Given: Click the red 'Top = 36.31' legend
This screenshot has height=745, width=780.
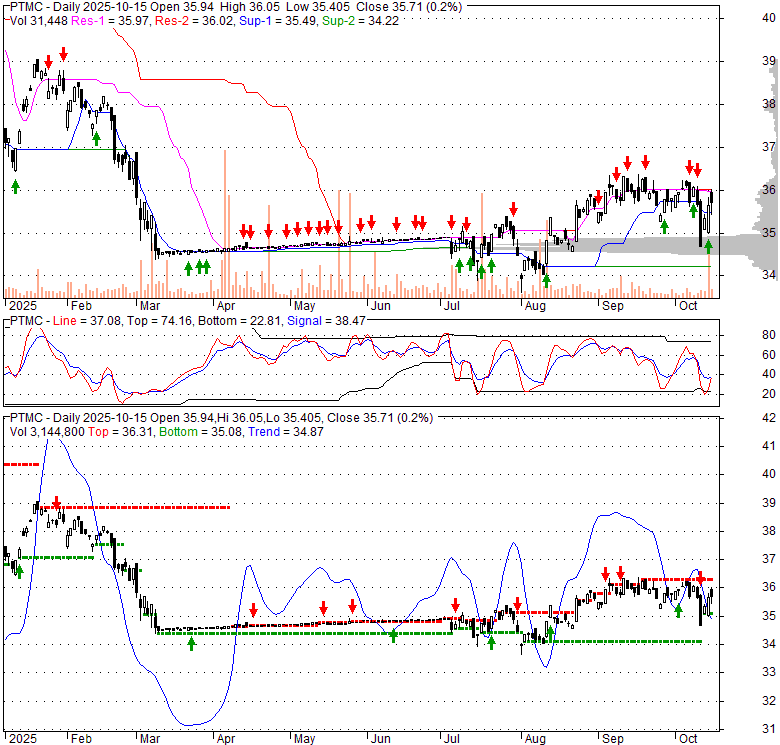Looking at the screenshot, I should click(121, 432).
